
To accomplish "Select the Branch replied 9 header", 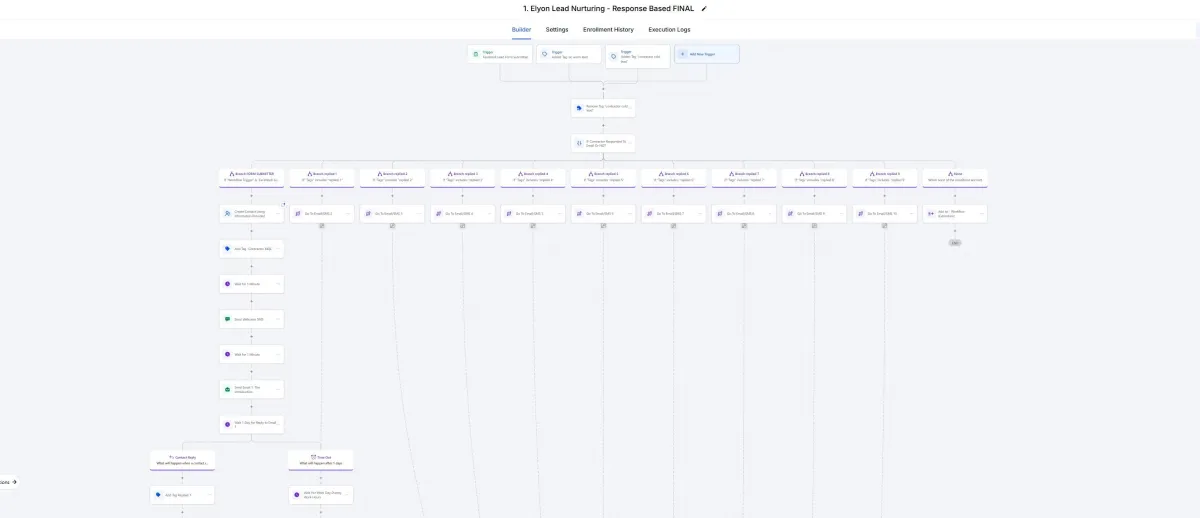I will point(885,176).
